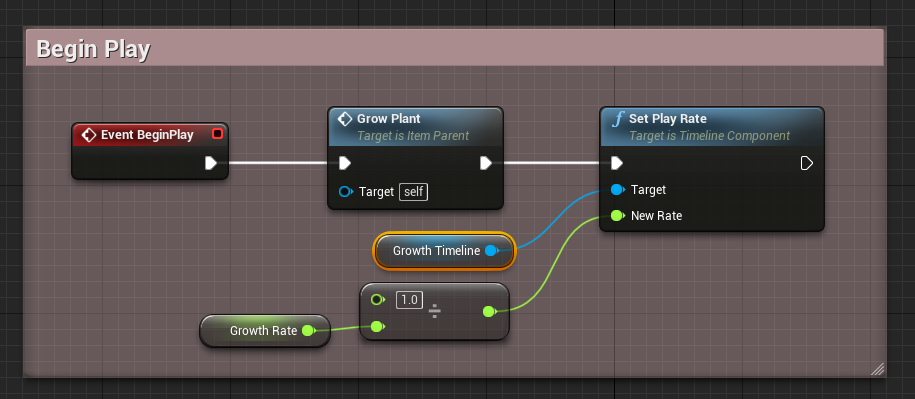Image resolution: width=915 pixels, height=399 pixels.
Task: Click the Growth Timeline blue output pin
Action: tap(491, 251)
